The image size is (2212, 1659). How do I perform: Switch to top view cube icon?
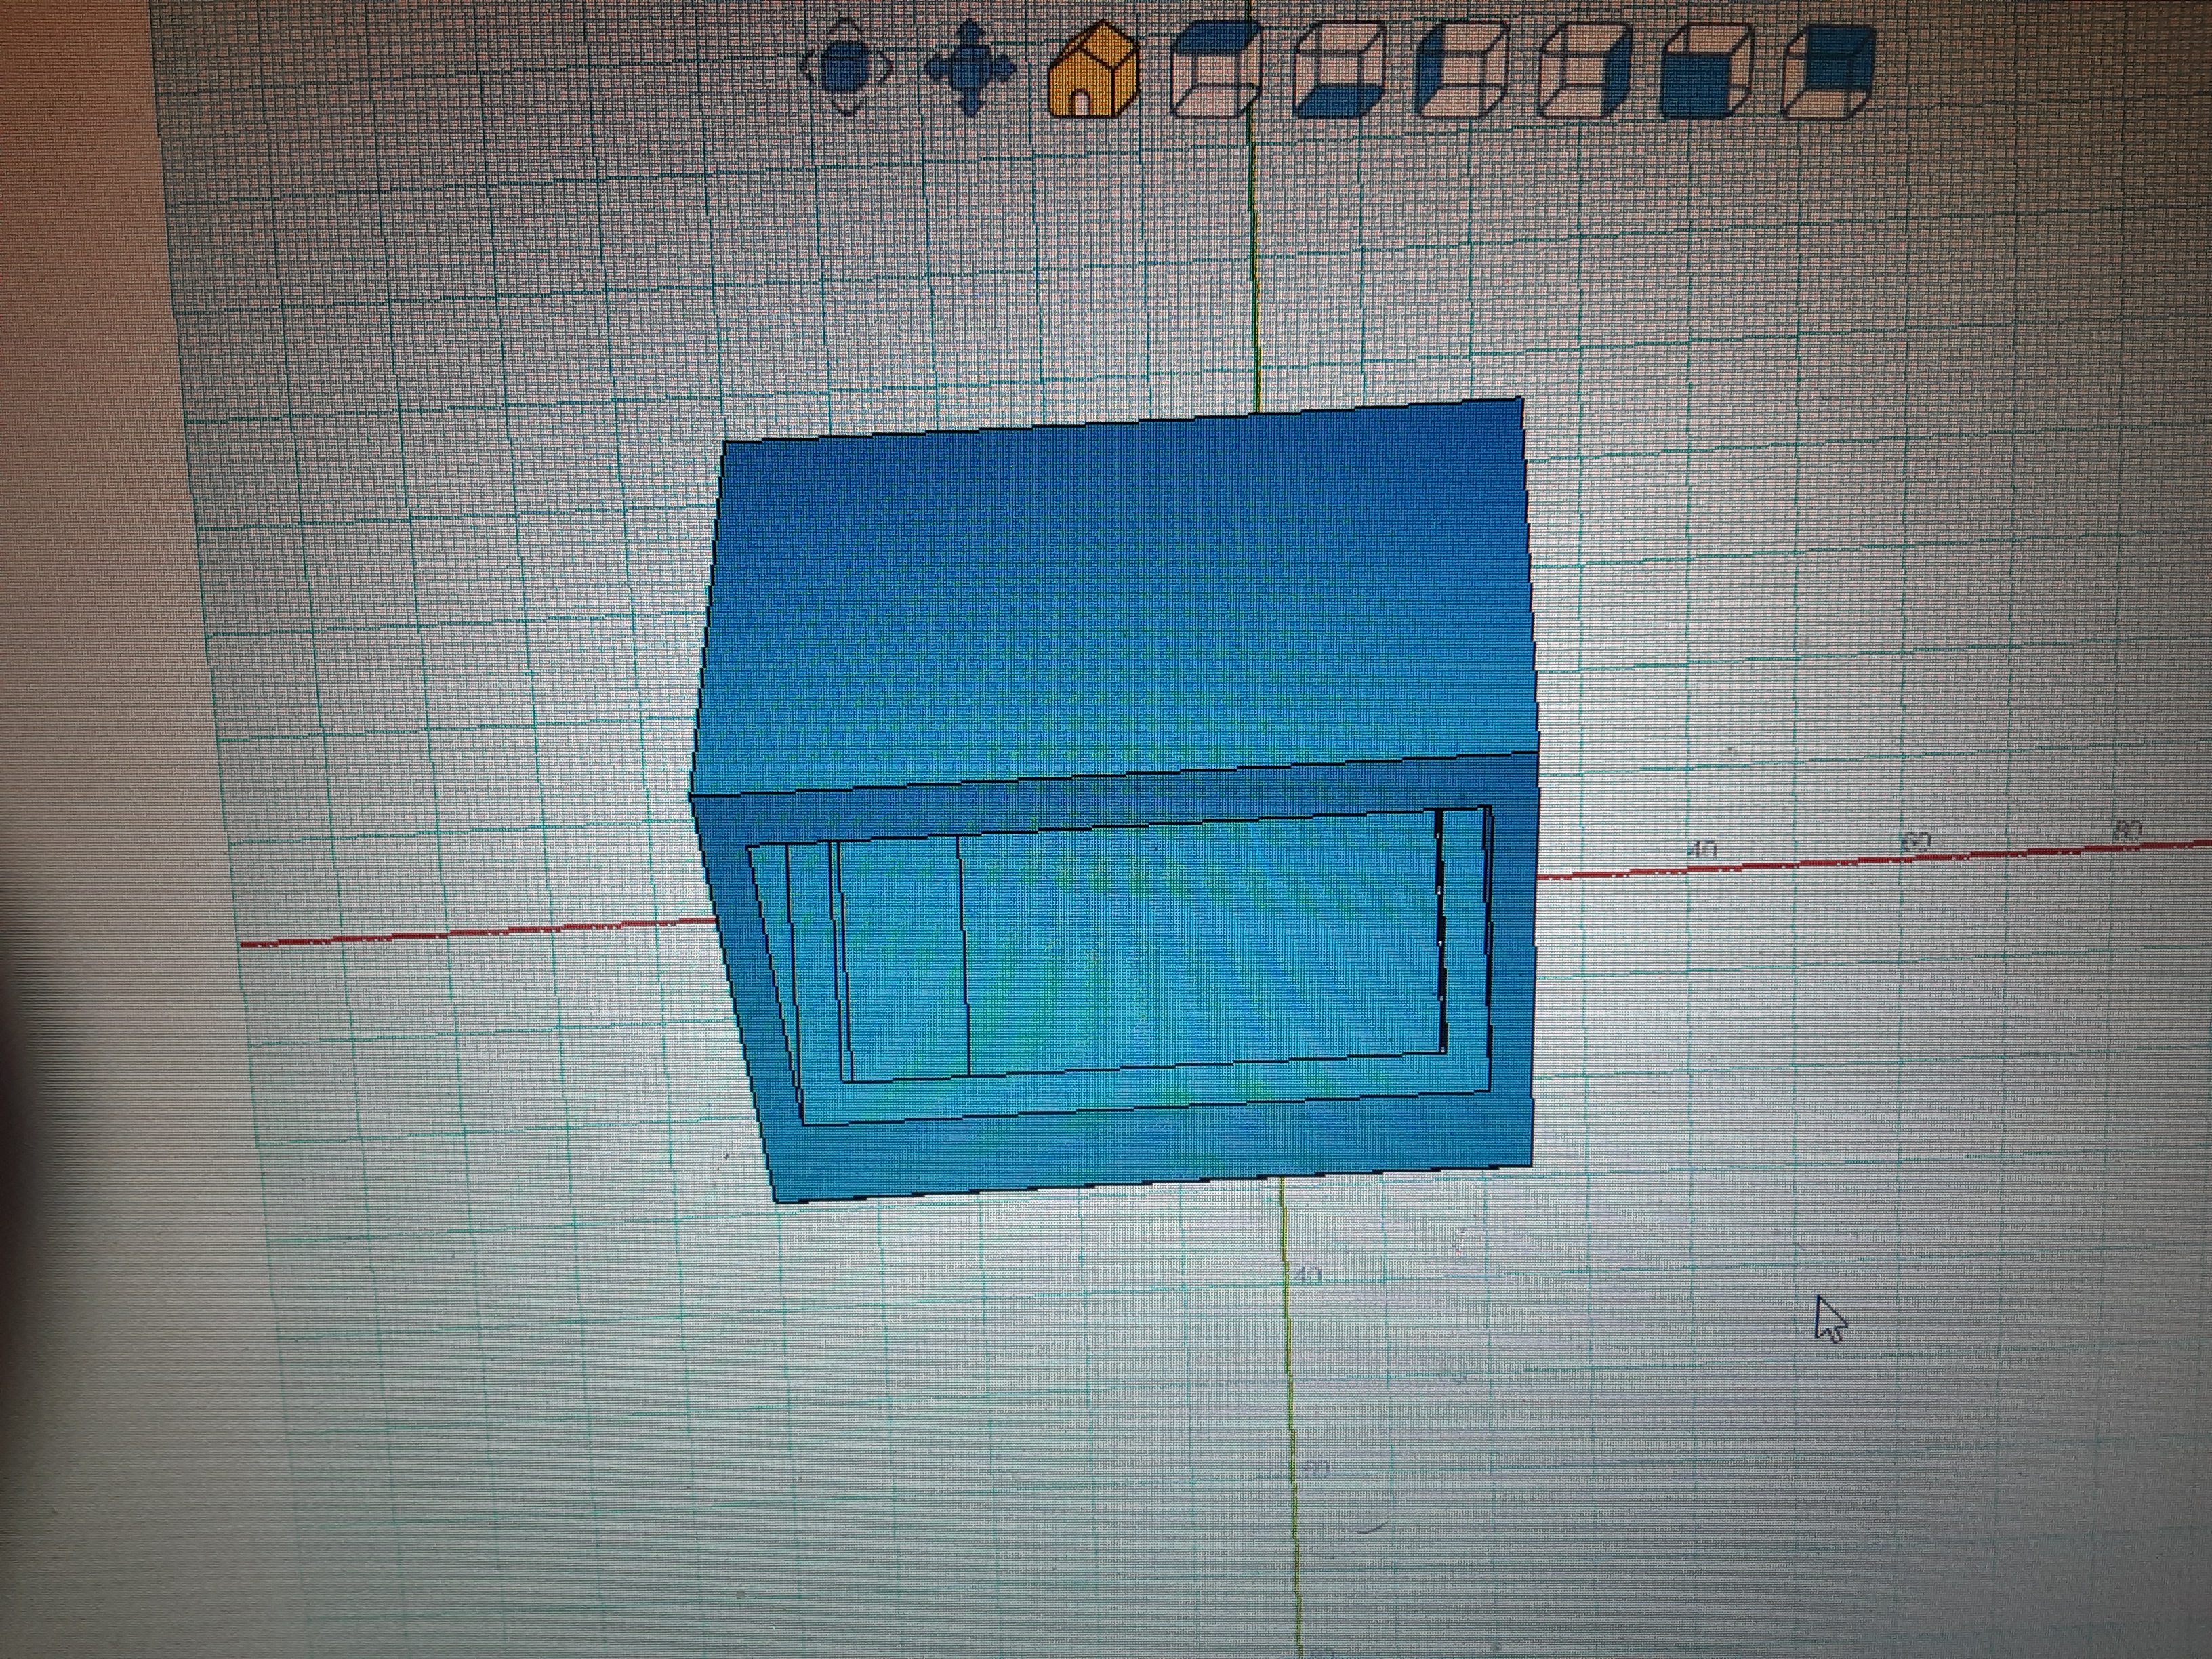click(1215, 70)
